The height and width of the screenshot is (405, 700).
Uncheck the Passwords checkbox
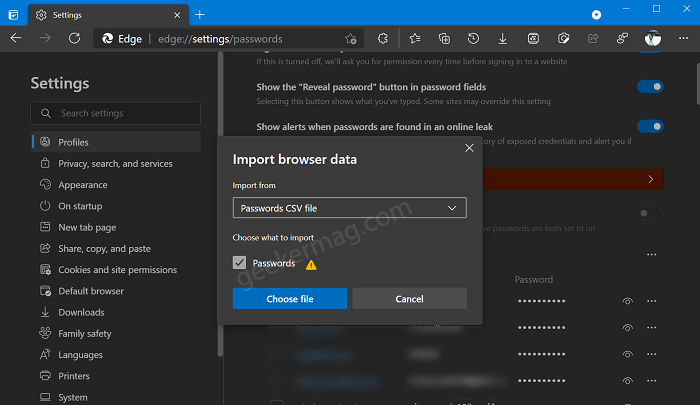pos(239,263)
